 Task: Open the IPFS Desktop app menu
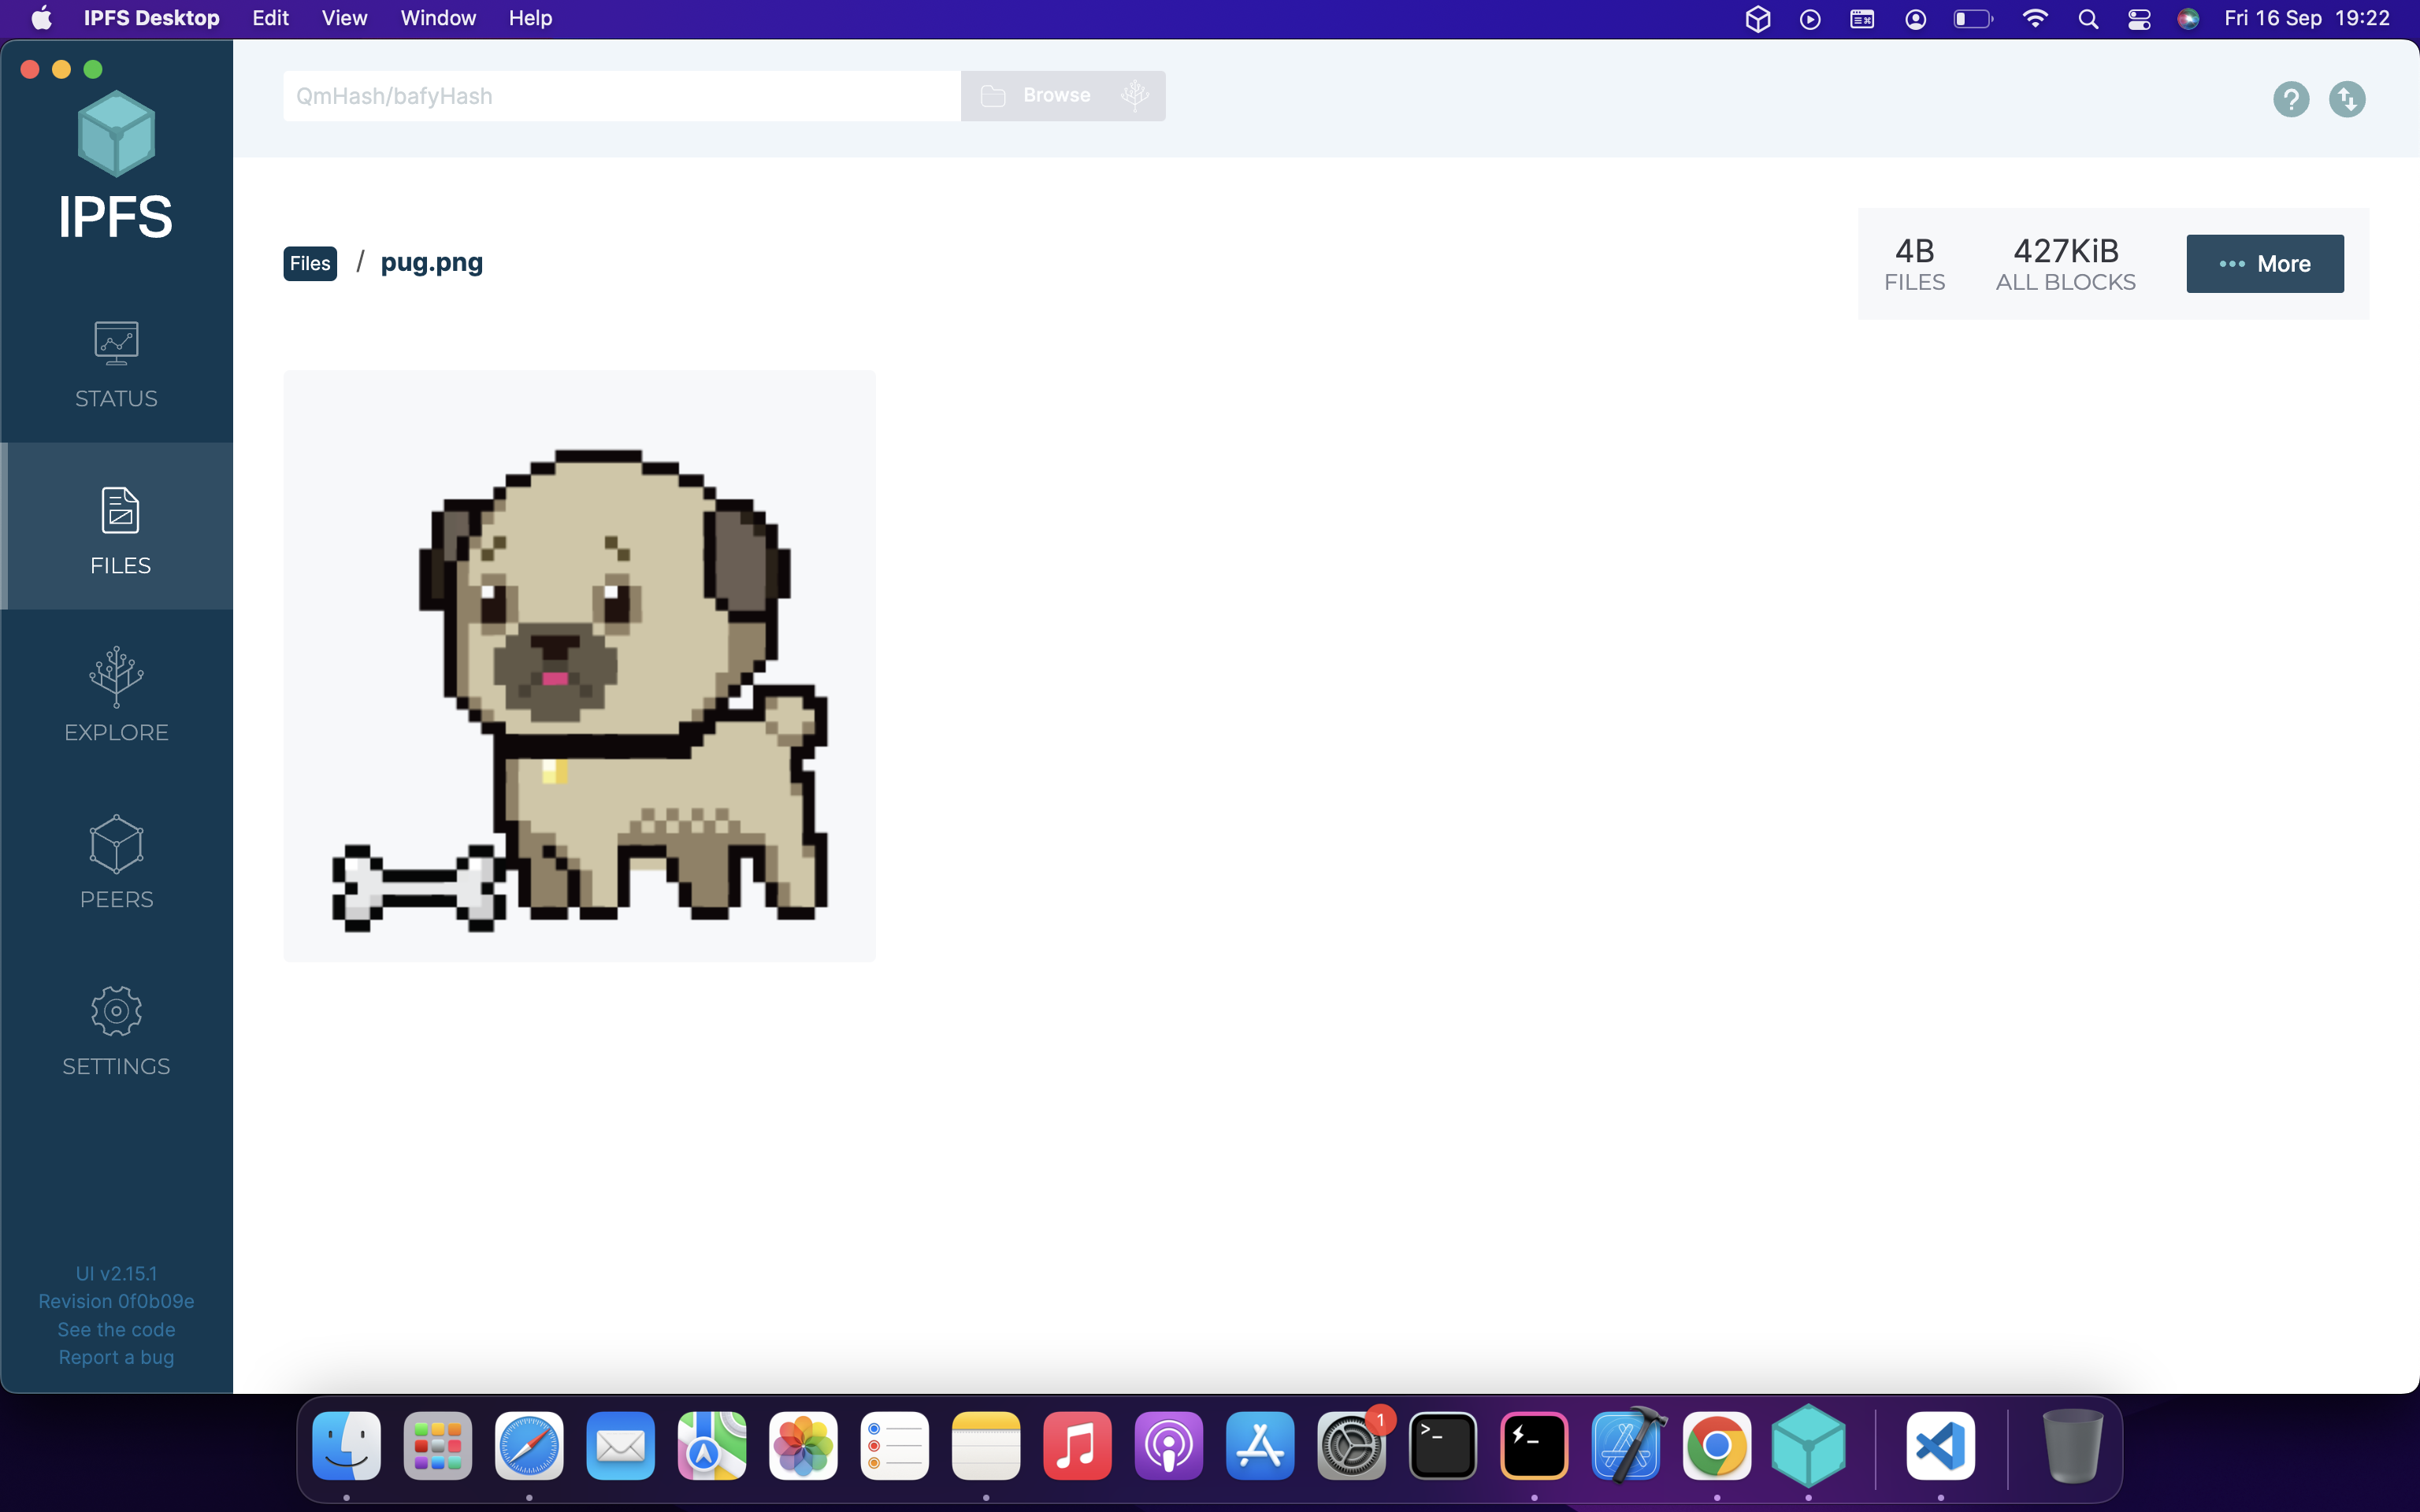pyautogui.click(x=151, y=18)
